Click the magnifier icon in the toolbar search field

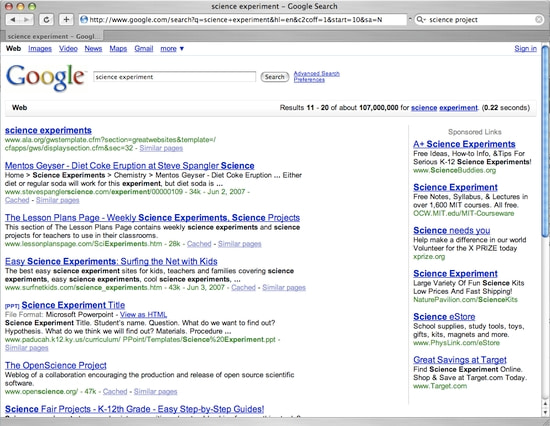point(419,20)
